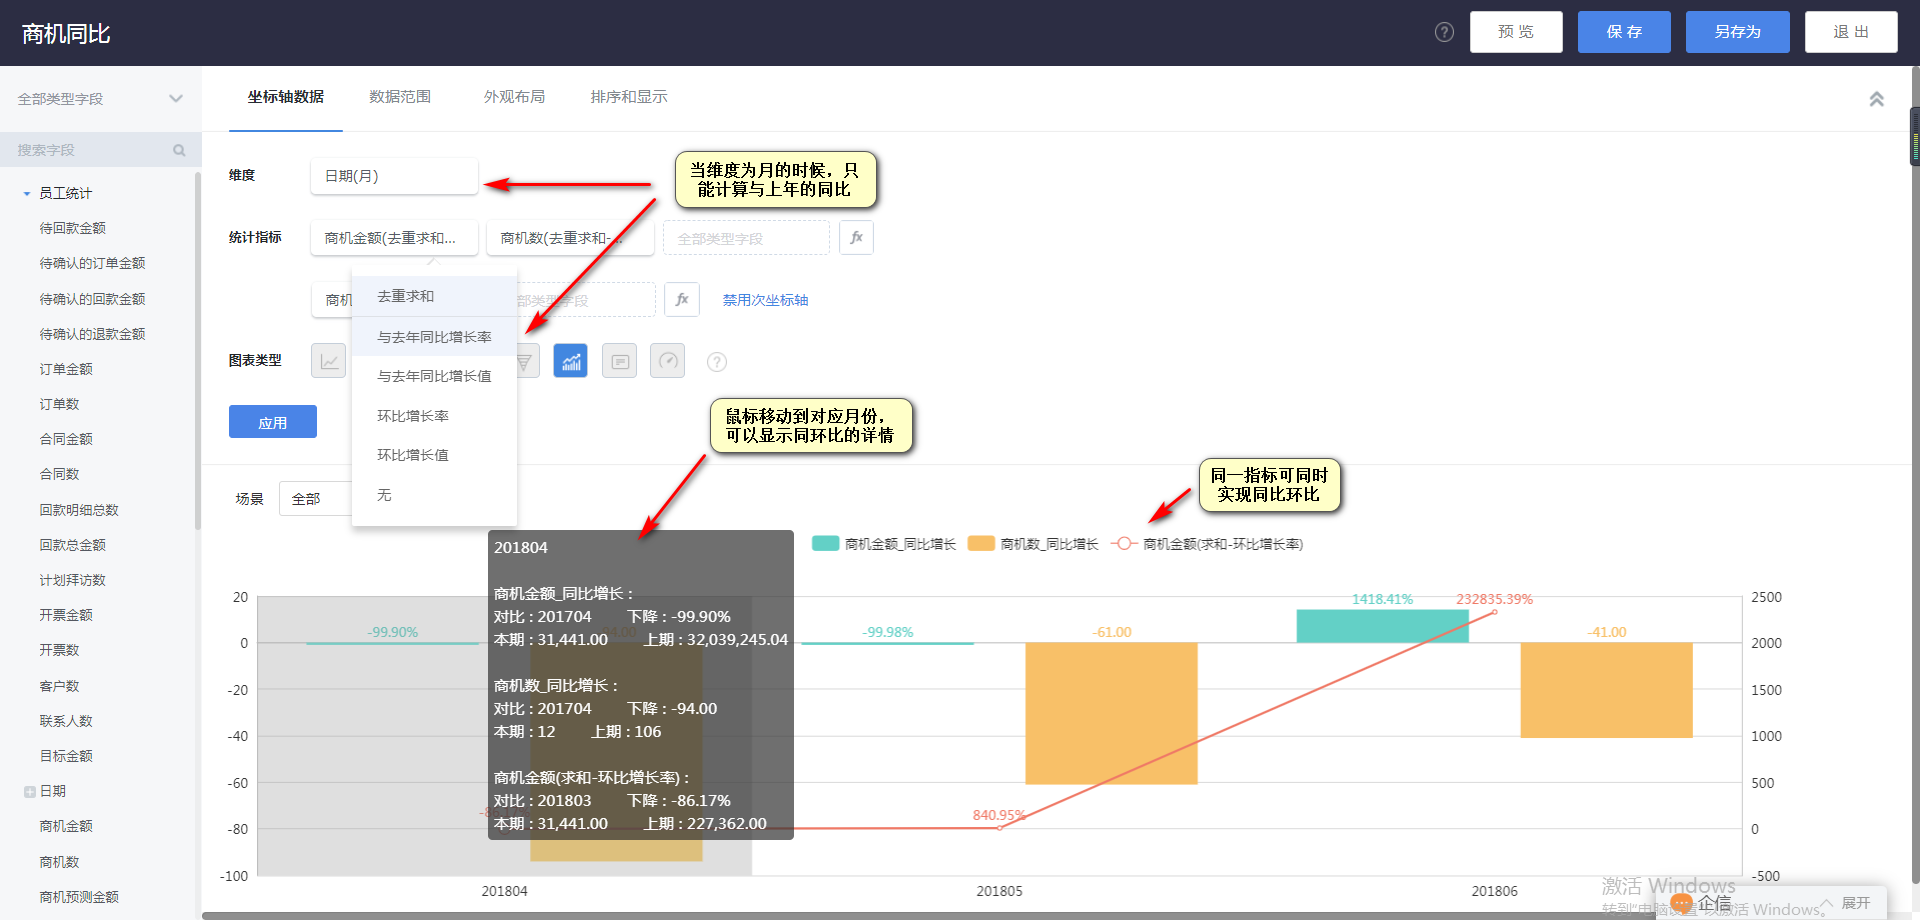Click the search magnifier in field search
The image size is (1920, 920).
179,150
